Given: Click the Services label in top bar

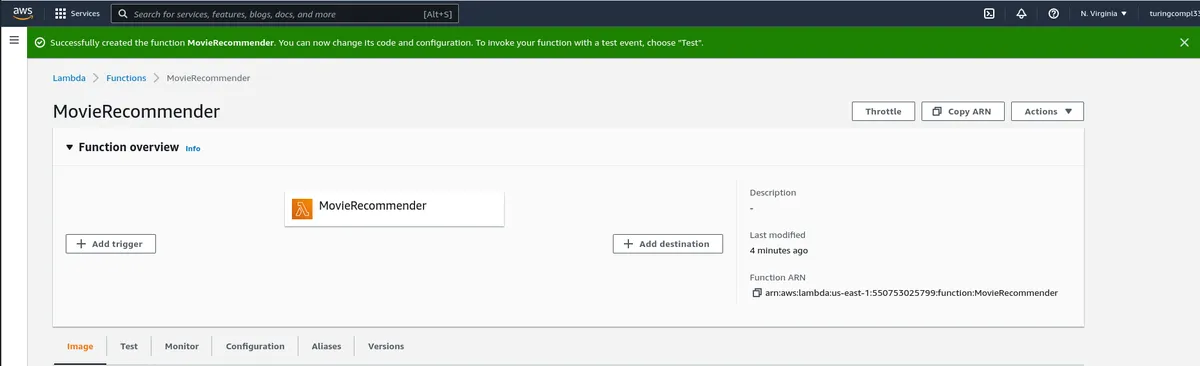Looking at the screenshot, I should pos(85,14).
